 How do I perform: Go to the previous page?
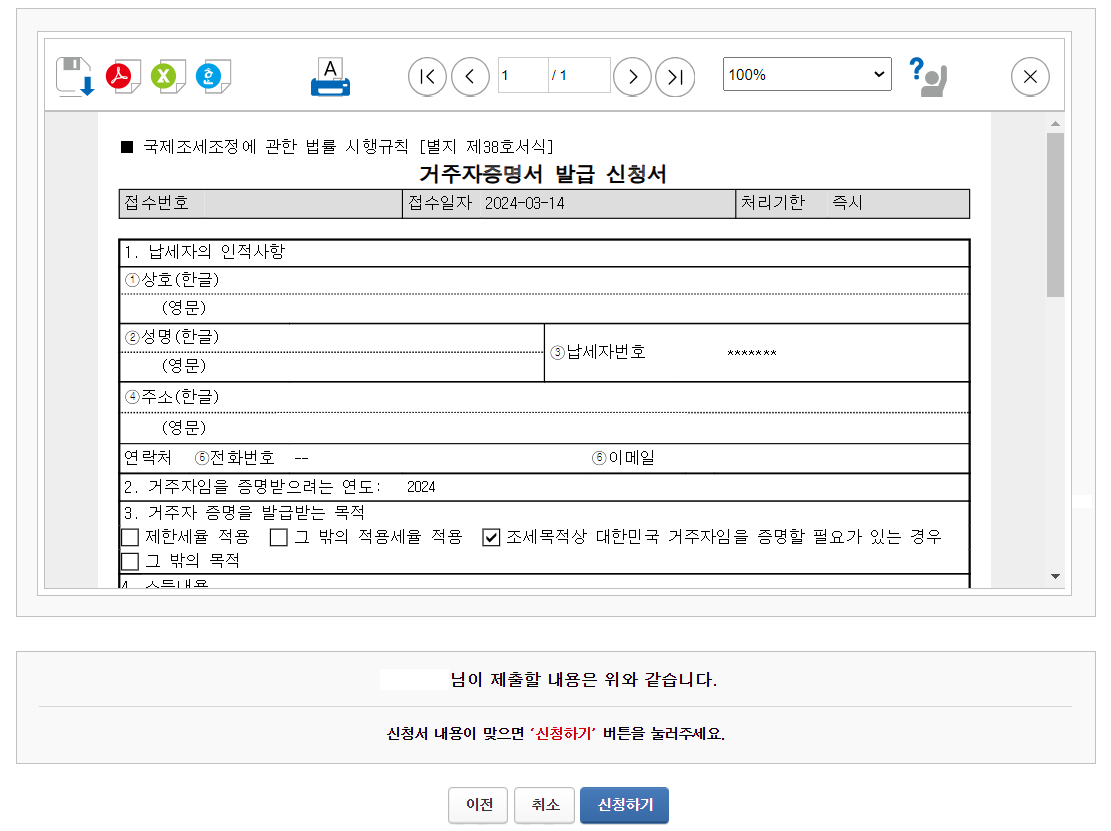(x=470, y=76)
